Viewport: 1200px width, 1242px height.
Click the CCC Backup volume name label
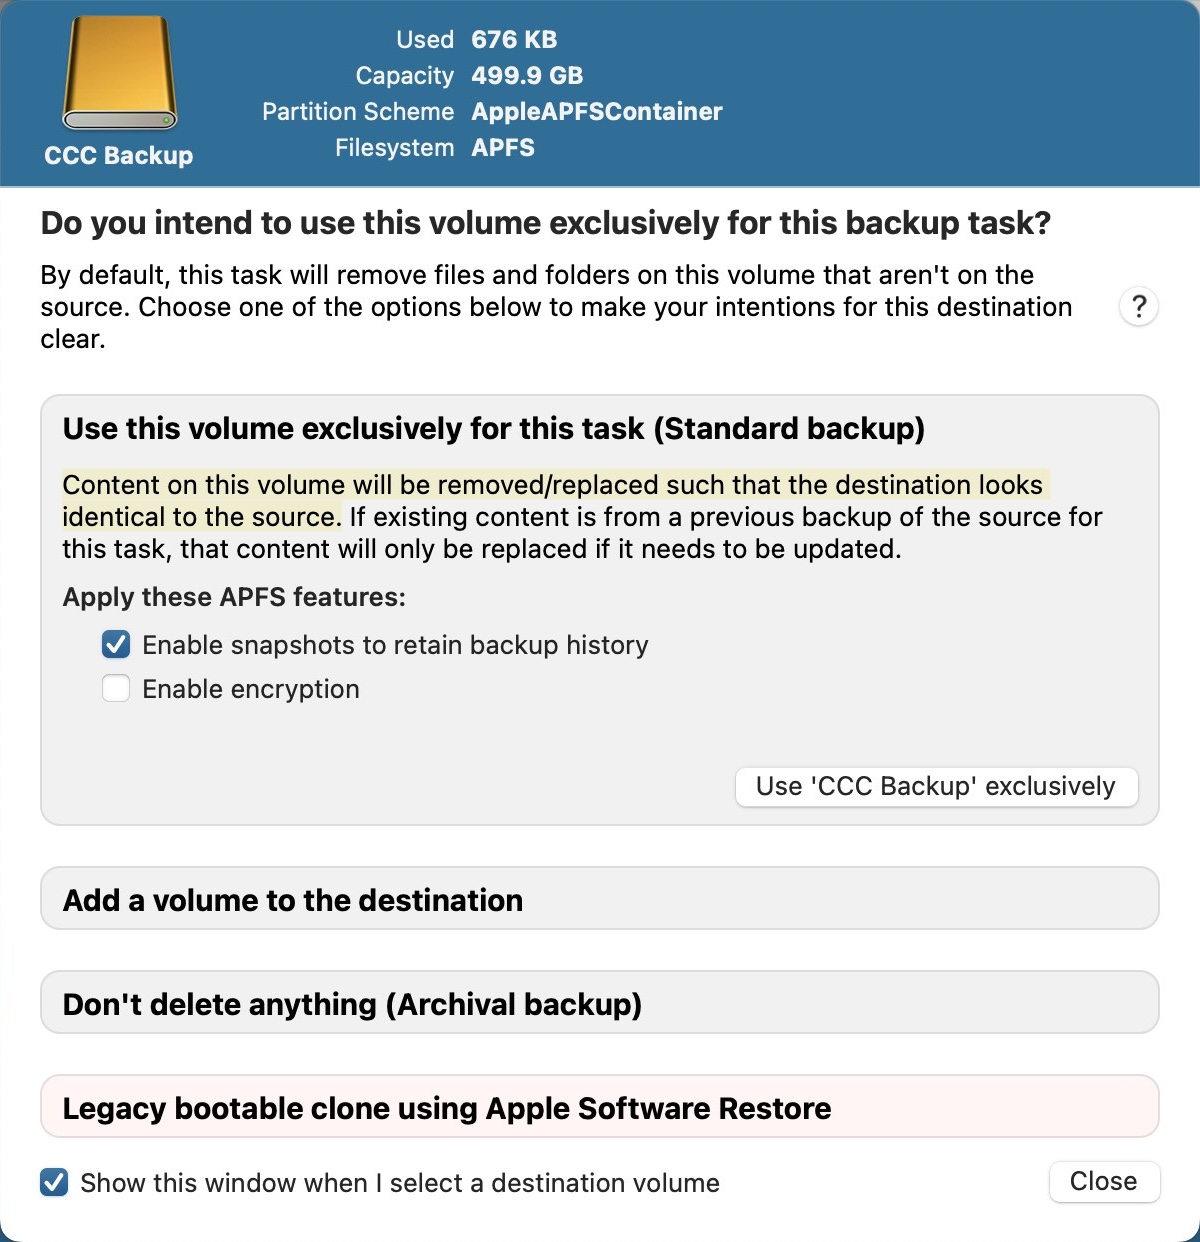point(118,155)
